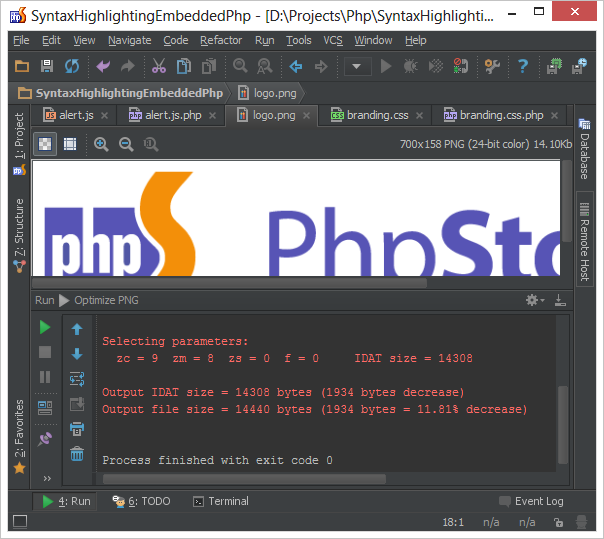Open the VCS menu
The width and height of the screenshot is (604, 539).
coord(333,40)
